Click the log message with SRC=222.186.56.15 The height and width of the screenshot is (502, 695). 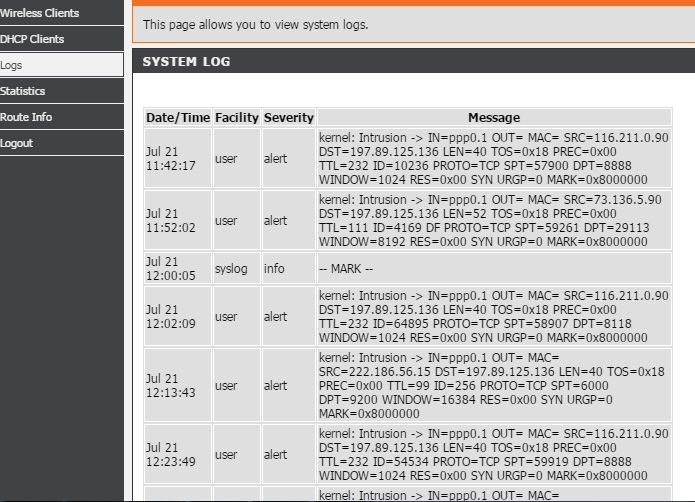click(494, 385)
